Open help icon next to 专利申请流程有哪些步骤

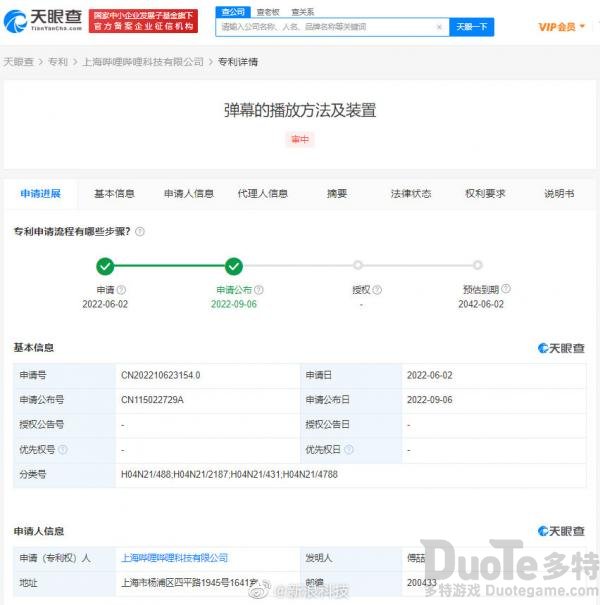click(x=140, y=232)
